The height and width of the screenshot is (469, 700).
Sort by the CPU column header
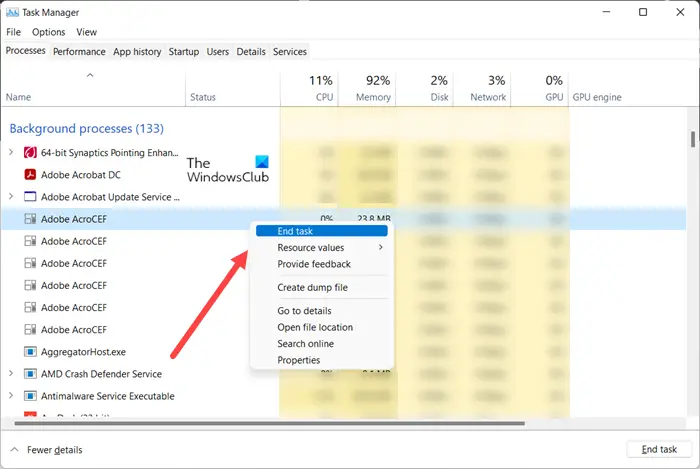coord(309,89)
